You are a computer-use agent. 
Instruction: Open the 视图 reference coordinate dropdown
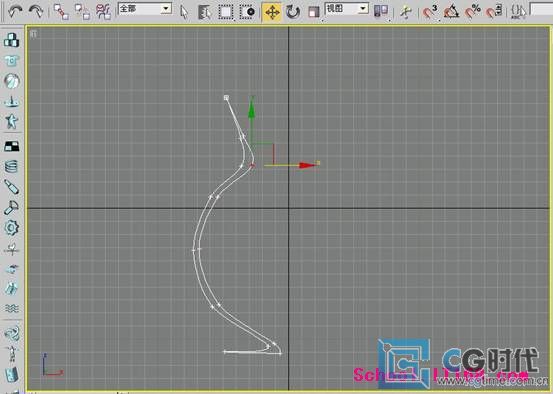(347, 9)
